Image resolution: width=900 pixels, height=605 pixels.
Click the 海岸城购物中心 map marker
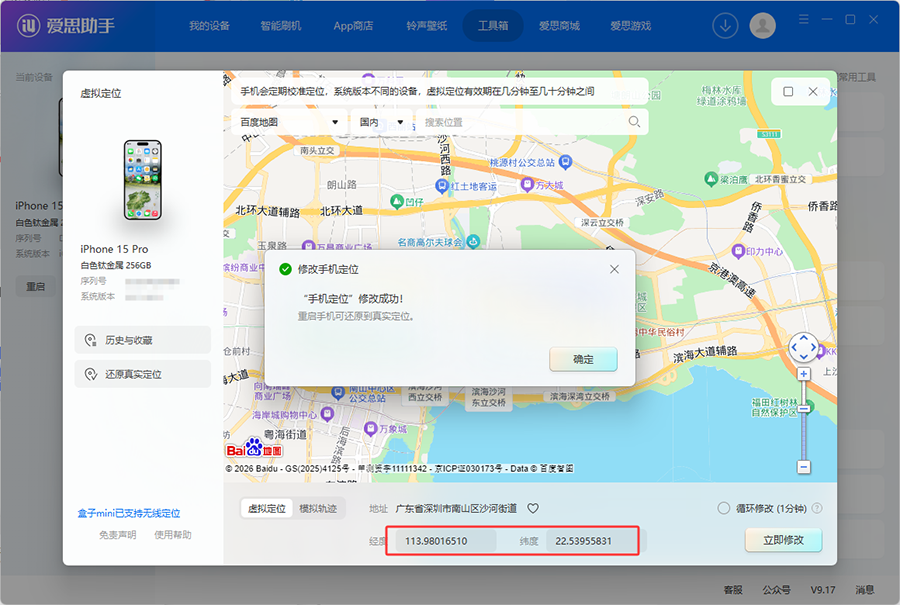pos(327,413)
